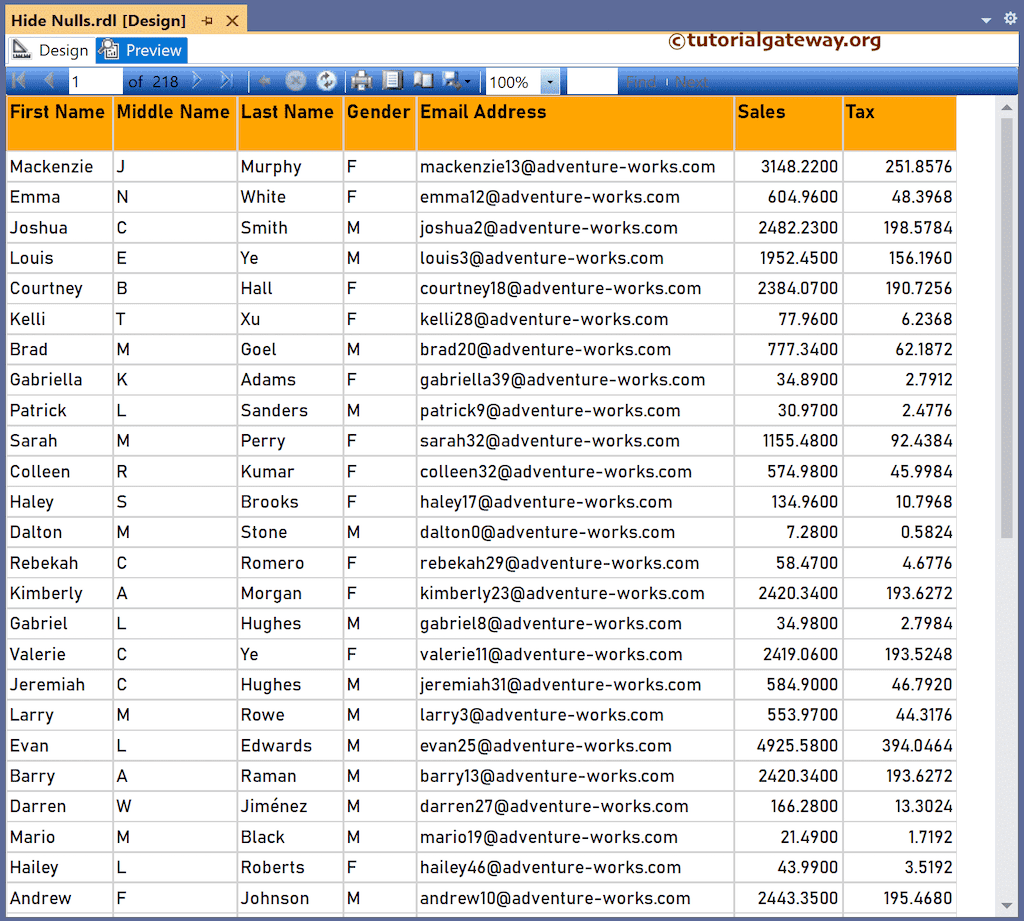Viewport: 1024px width, 921px height.
Task: Click the Stop Rendering icon
Action: [295, 81]
